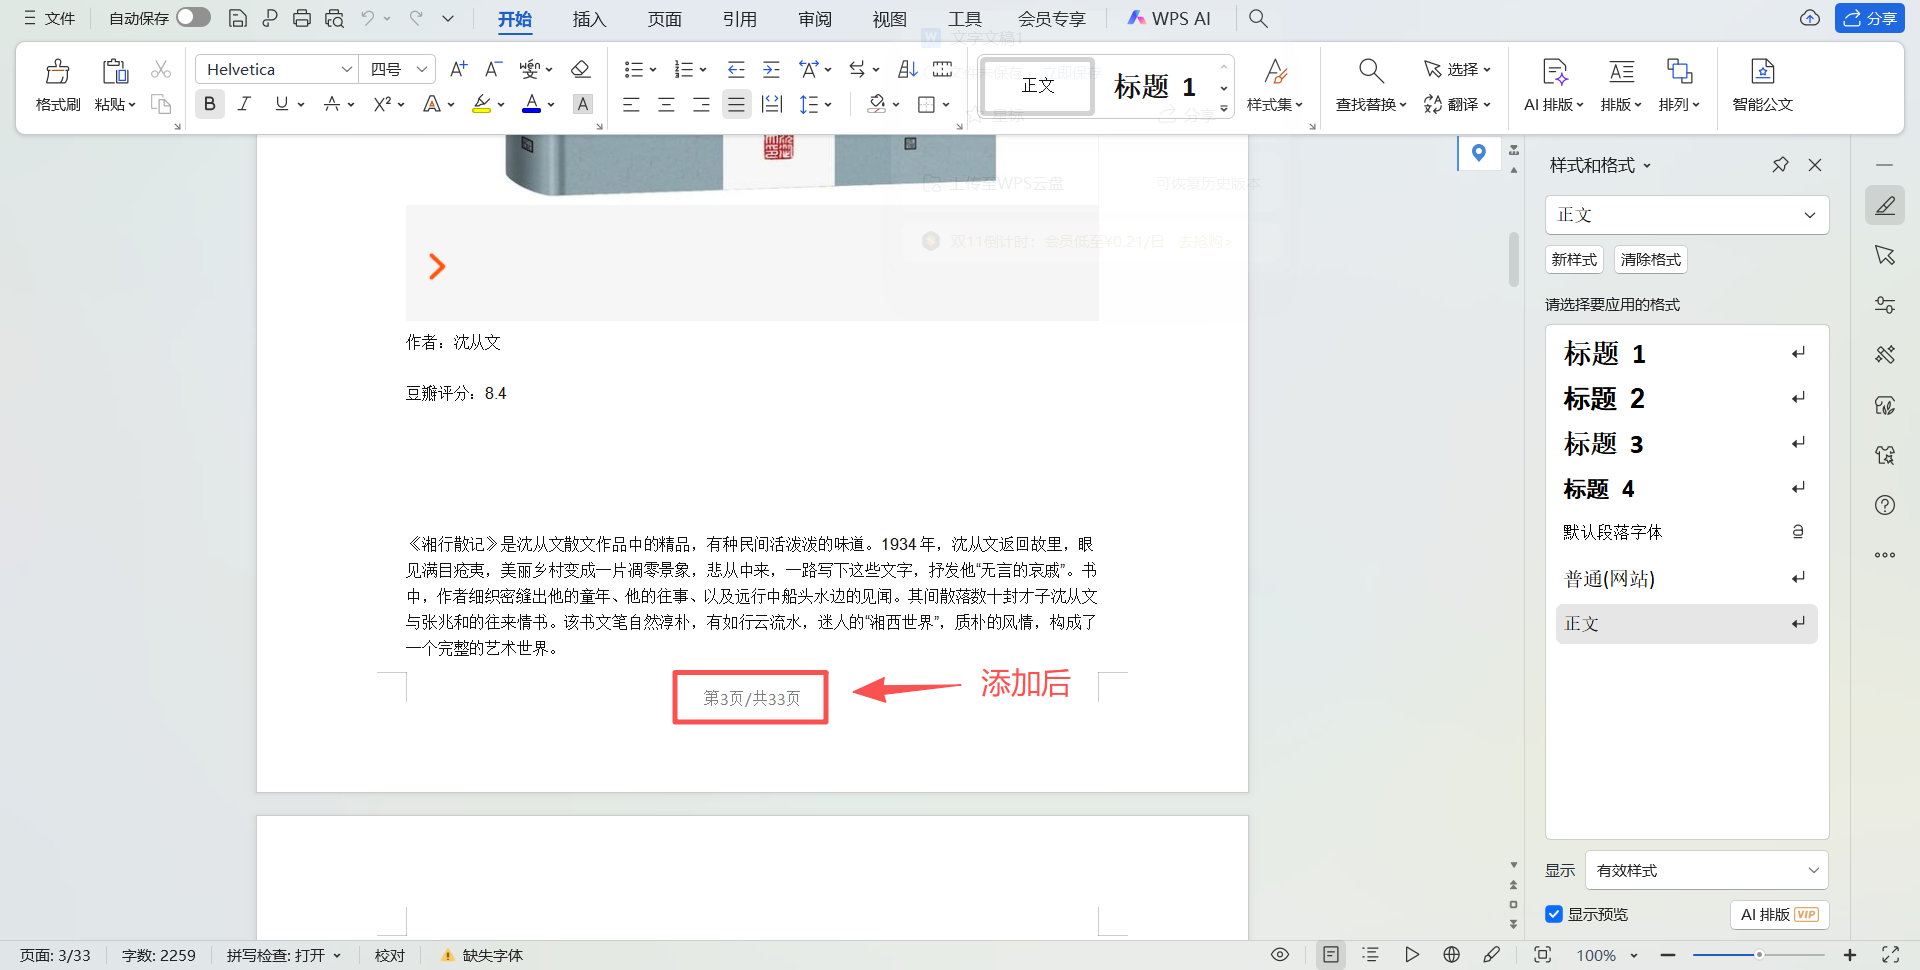The image size is (1920, 970).
Task: Toggle bold formatting on selected text
Action: 209,104
